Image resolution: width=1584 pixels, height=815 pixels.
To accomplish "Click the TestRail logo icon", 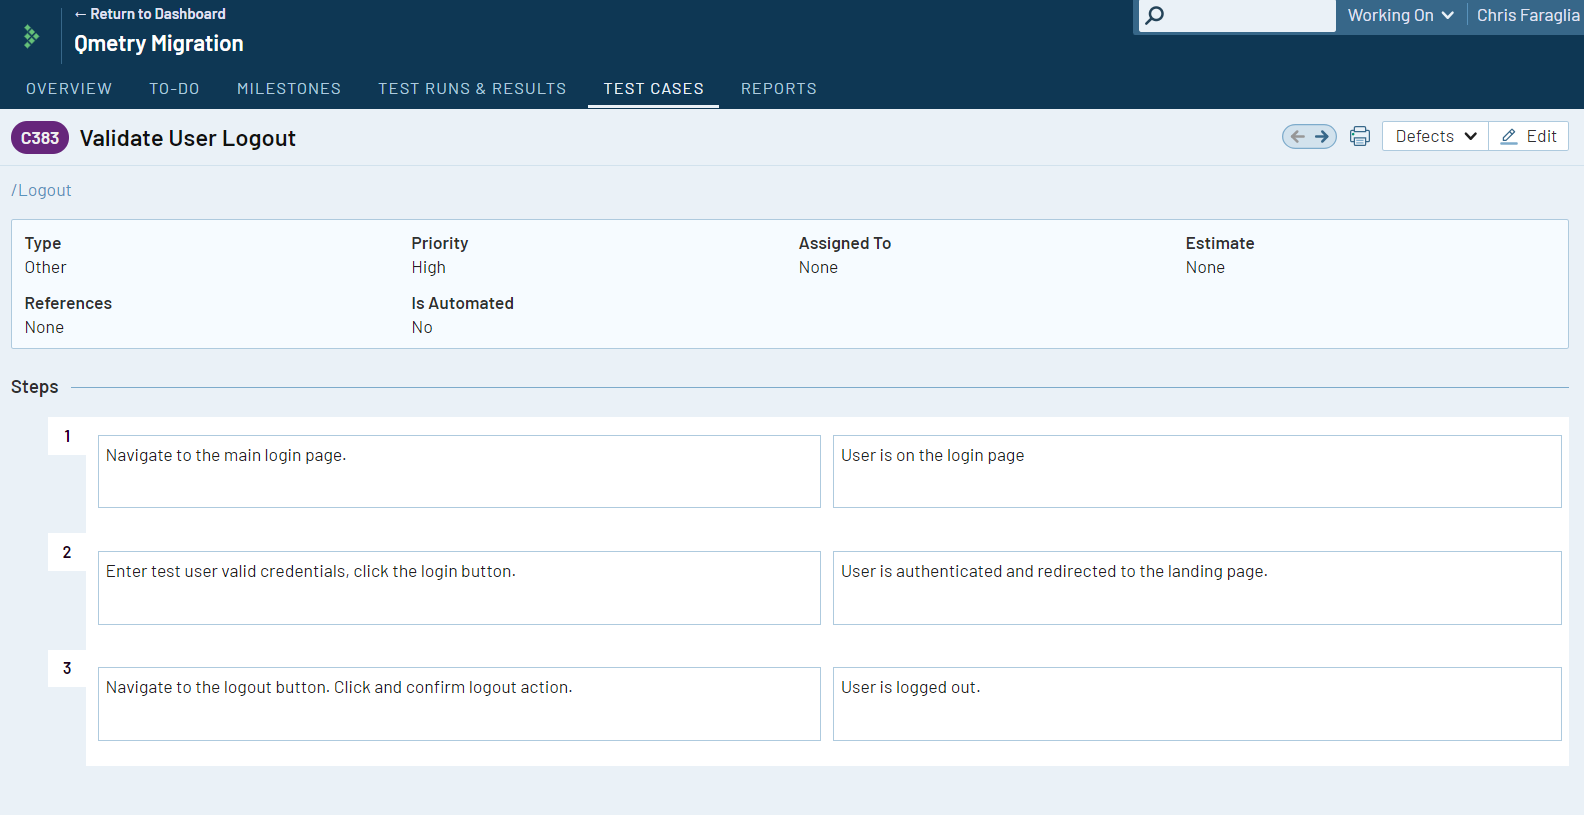I will click(x=31, y=37).
